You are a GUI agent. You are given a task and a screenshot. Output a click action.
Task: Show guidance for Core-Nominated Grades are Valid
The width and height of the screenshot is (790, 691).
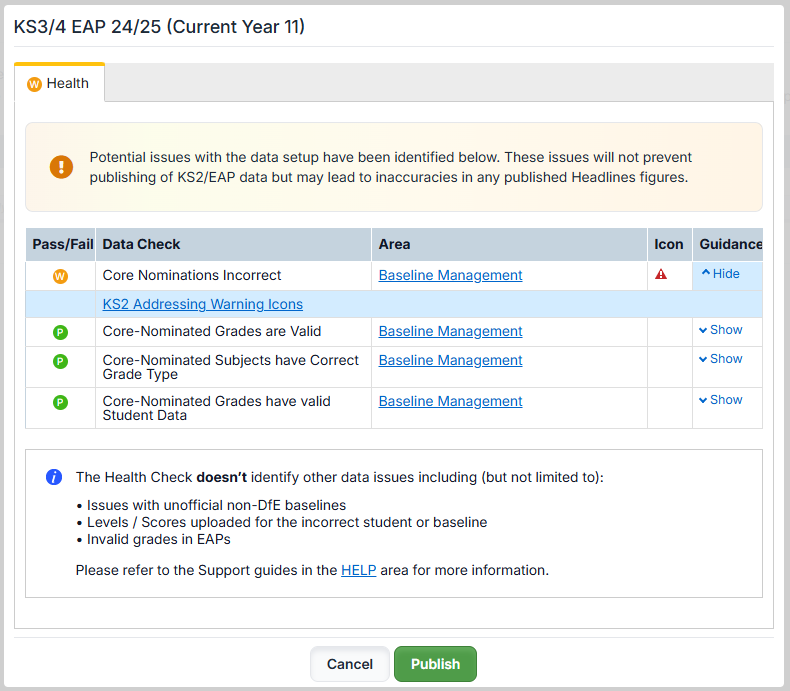pos(720,330)
